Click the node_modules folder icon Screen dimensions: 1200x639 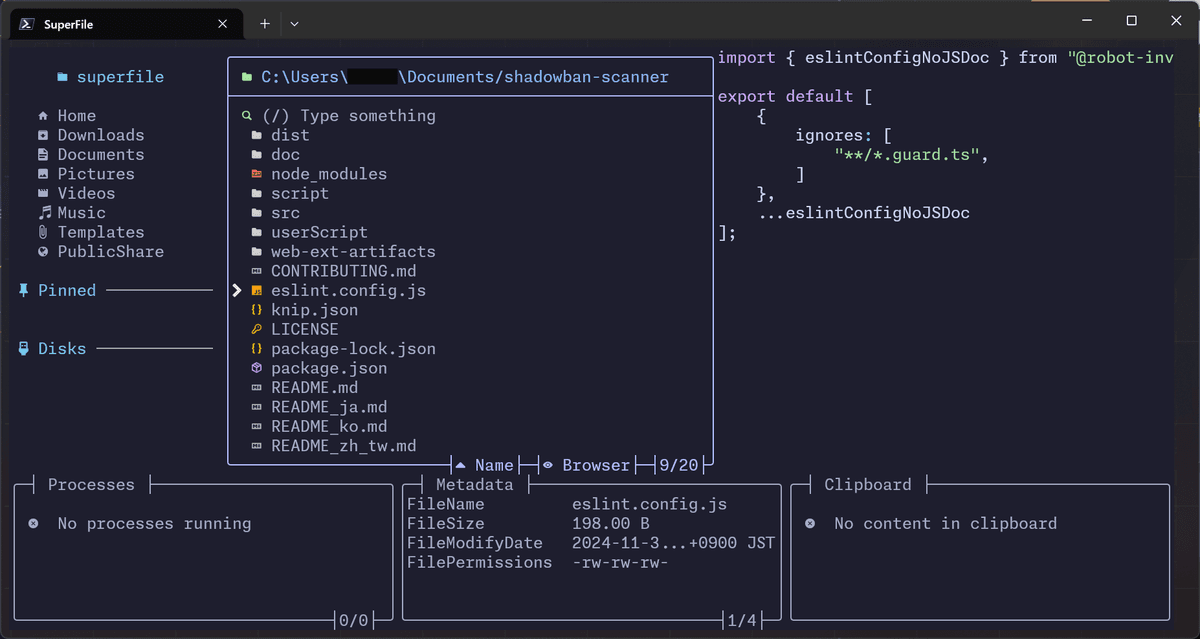(x=256, y=174)
